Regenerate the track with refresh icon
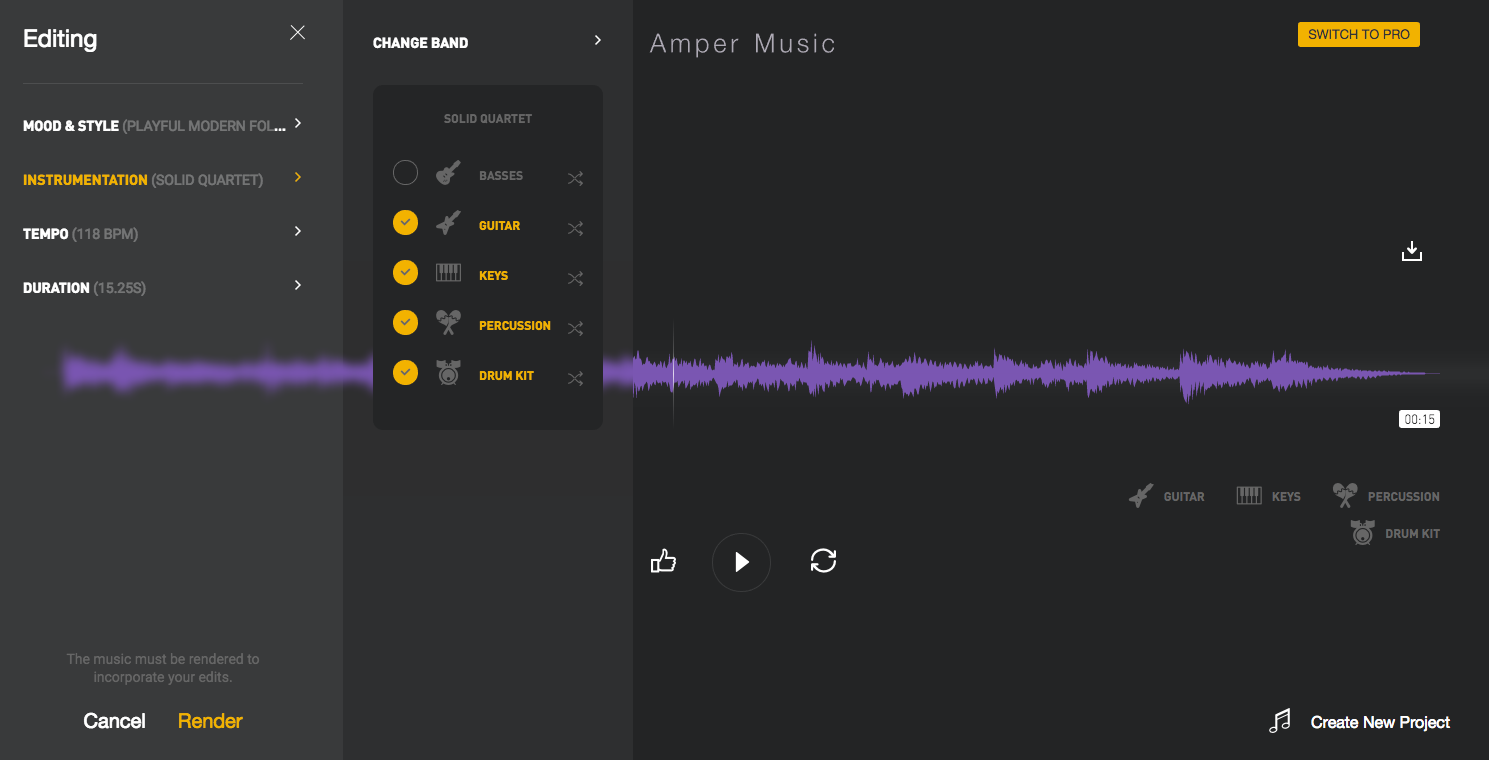1489x760 pixels. tap(823, 561)
